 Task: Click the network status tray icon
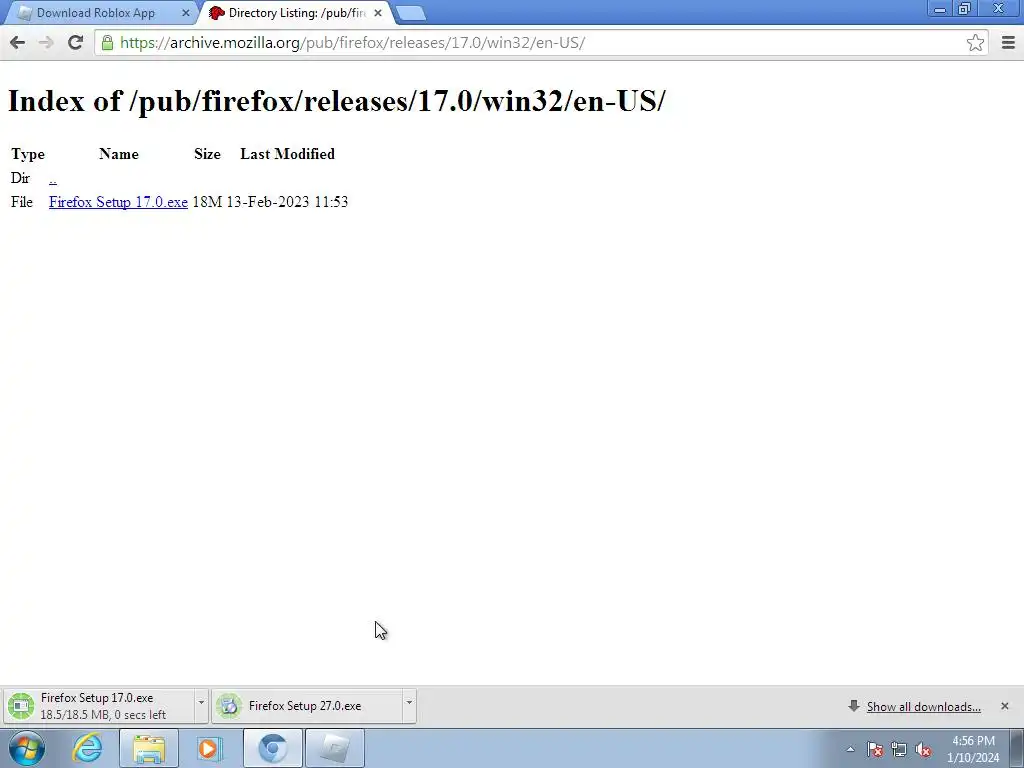tap(899, 749)
